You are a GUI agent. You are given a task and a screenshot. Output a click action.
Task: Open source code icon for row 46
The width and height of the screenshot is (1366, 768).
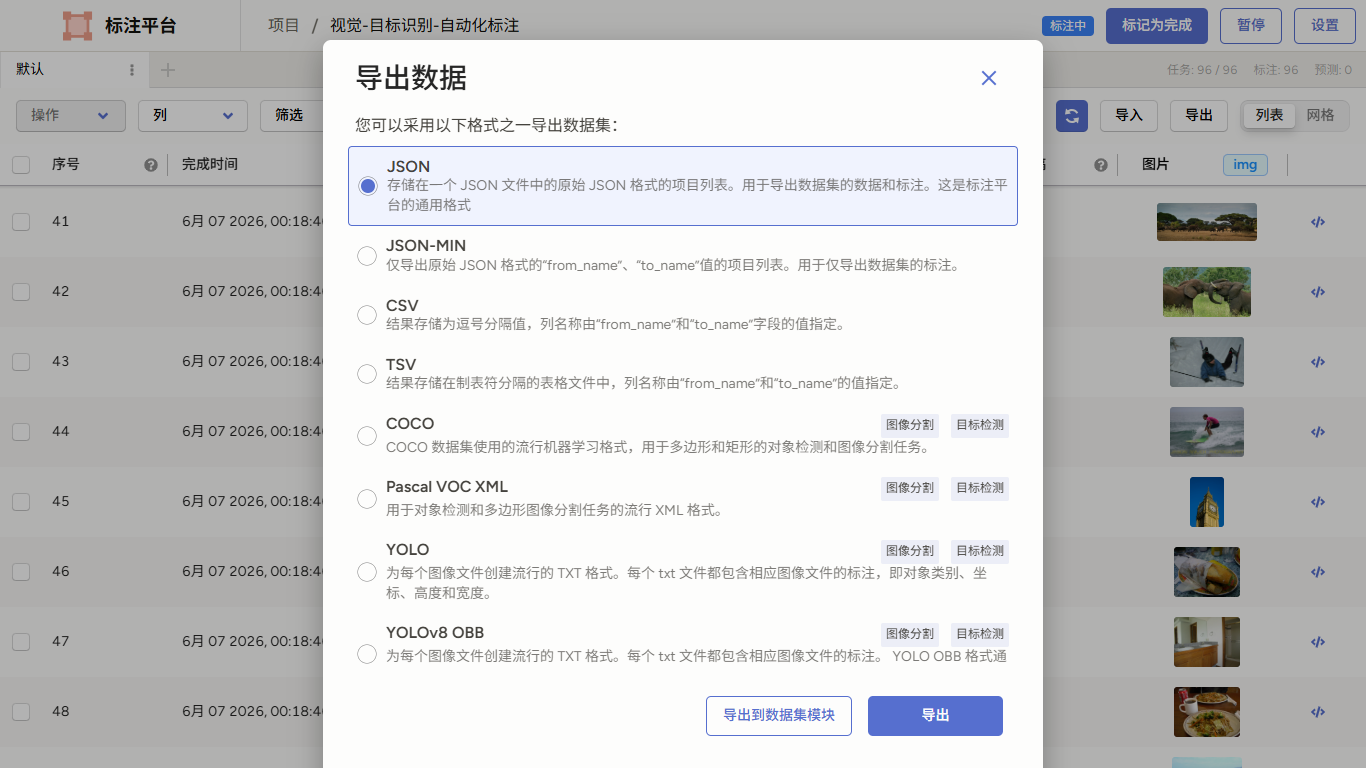click(x=1318, y=572)
